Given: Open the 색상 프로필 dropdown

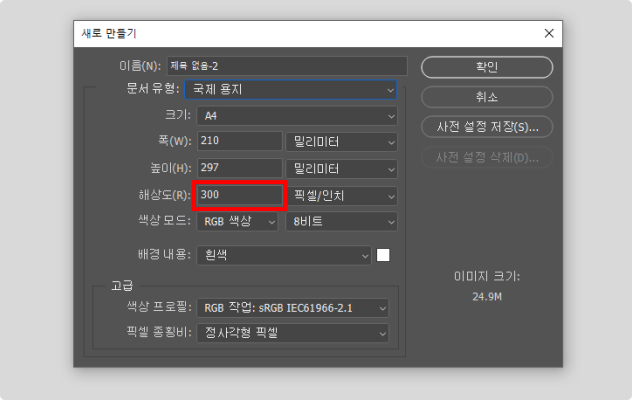Looking at the screenshot, I should point(293,308).
